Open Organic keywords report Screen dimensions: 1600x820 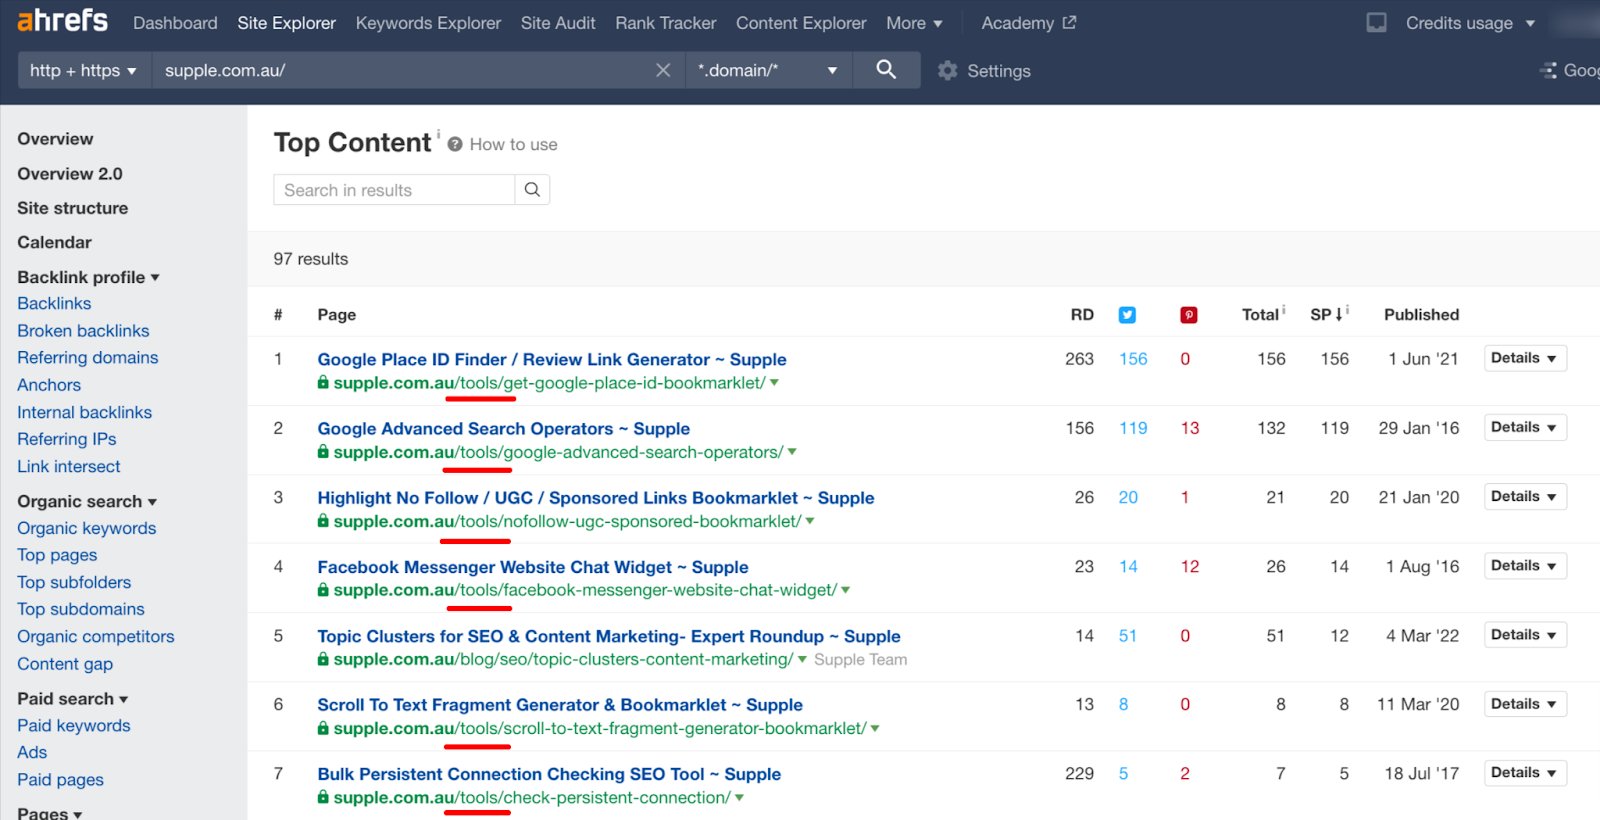pos(87,528)
